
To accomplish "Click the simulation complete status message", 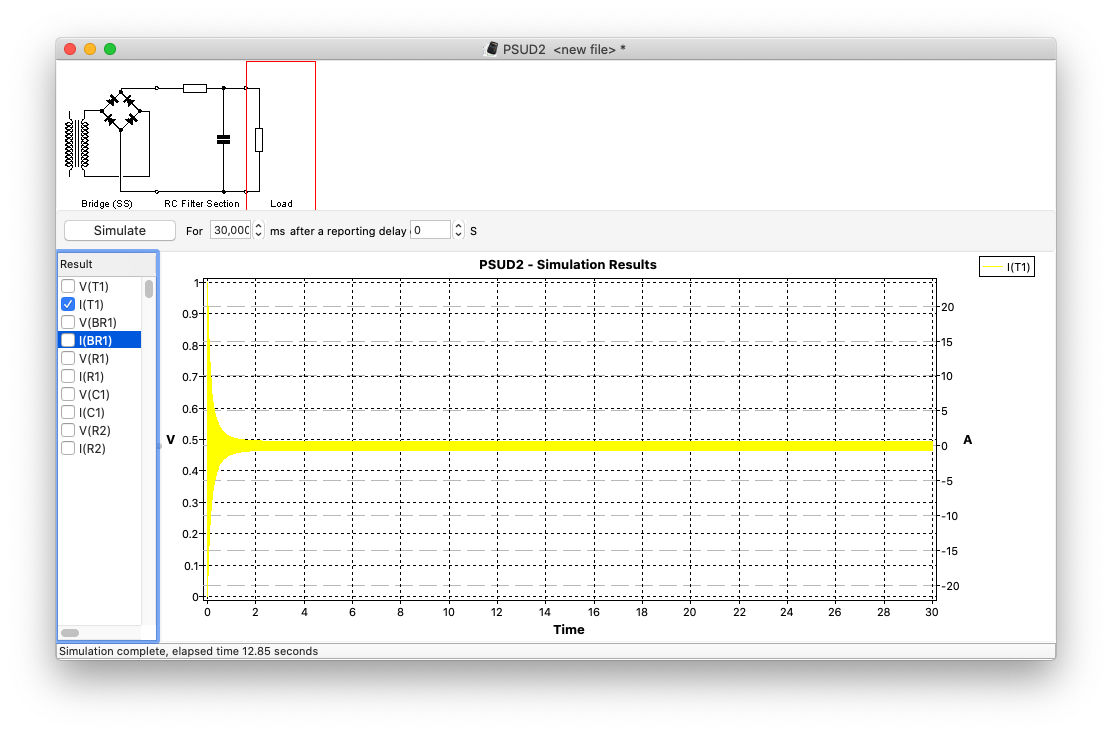I will (189, 651).
